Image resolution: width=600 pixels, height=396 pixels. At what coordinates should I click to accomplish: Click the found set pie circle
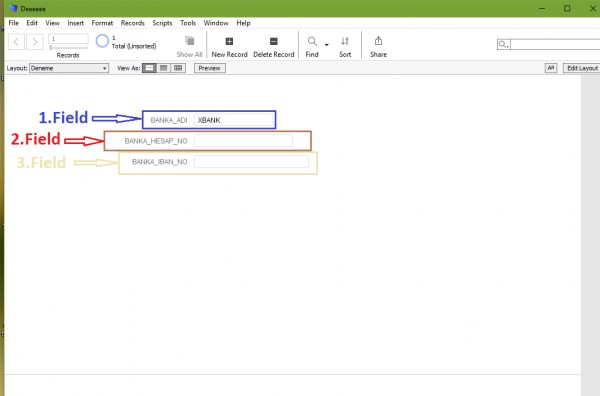102,41
